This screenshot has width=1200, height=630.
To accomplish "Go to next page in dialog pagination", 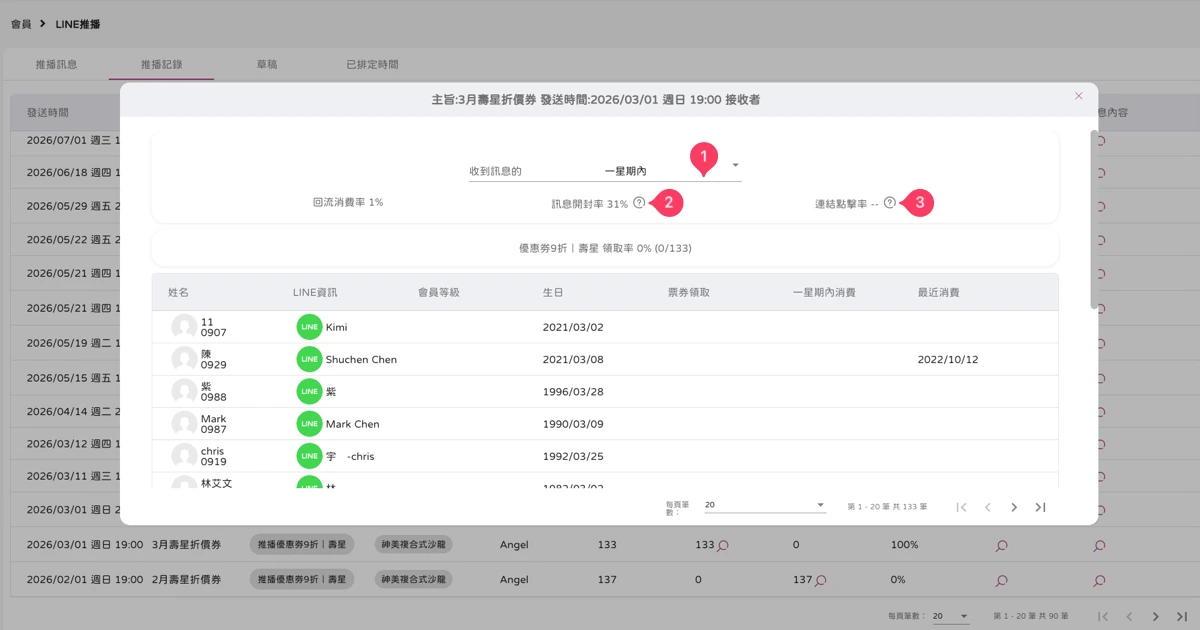I will [x=1014, y=507].
